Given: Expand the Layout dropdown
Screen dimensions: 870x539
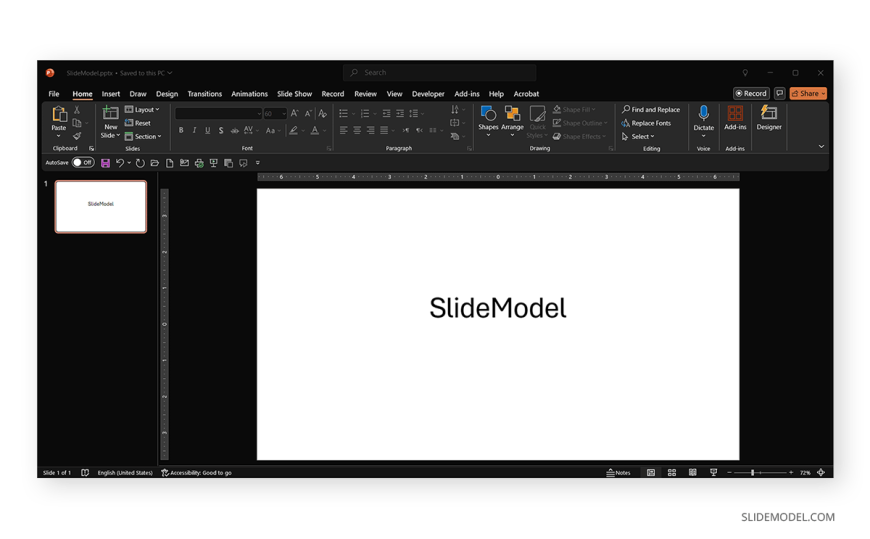Looking at the screenshot, I should [x=143, y=109].
